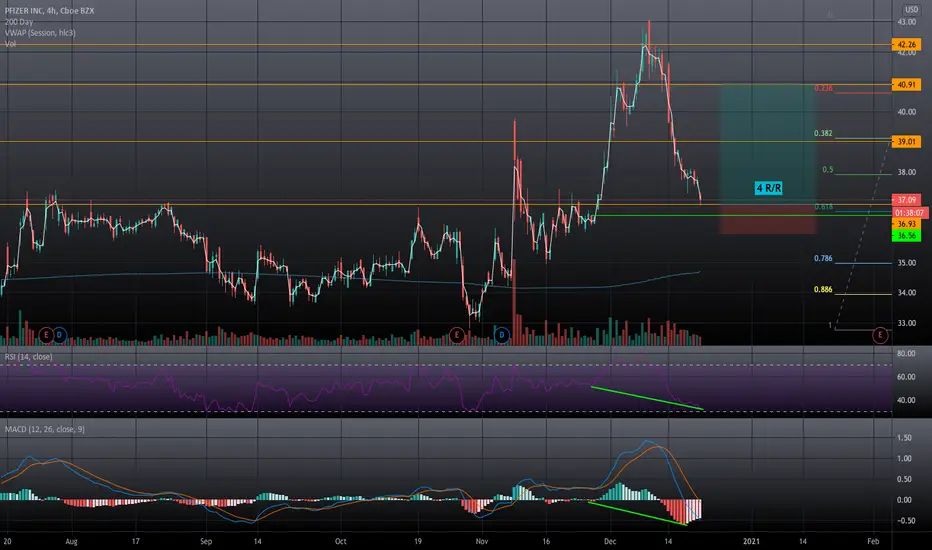Viewport: 932px width, 550px height.
Task: Select the green trendline on the RSI pane
Action: [647, 398]
